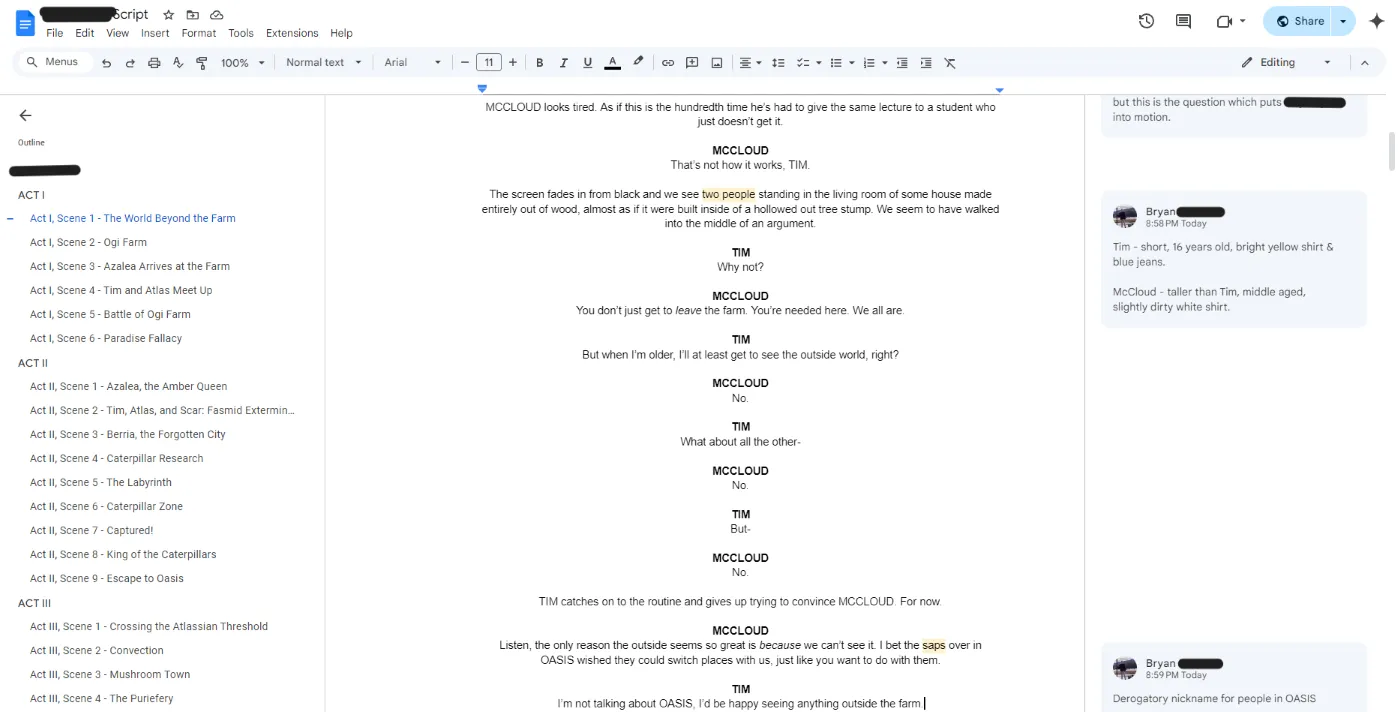This screenshot has height=712, width=1398.
Task: Close the outline with back arrow
Action: click(x=26, y=115)
